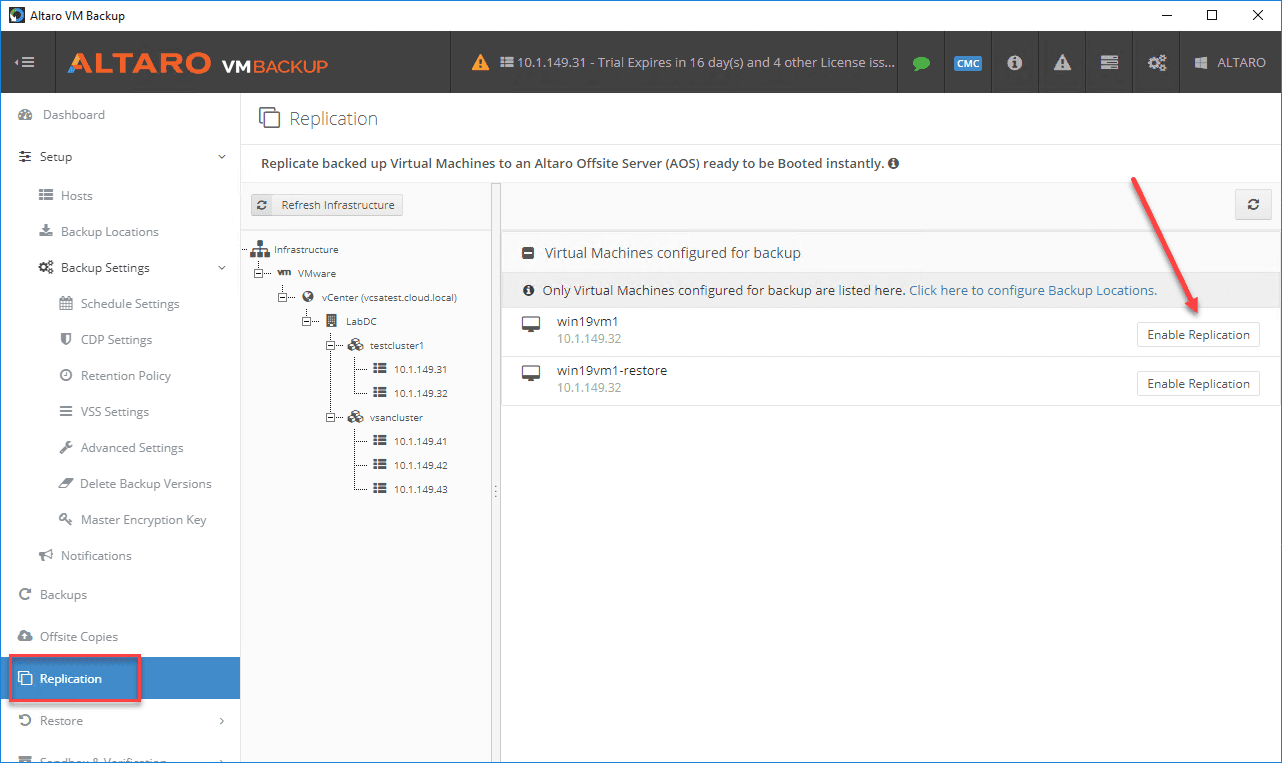Open the settings gears icon in header
Image resolution: width=1282 pixels, height=763 pixels.
(x=1157, y=63)
